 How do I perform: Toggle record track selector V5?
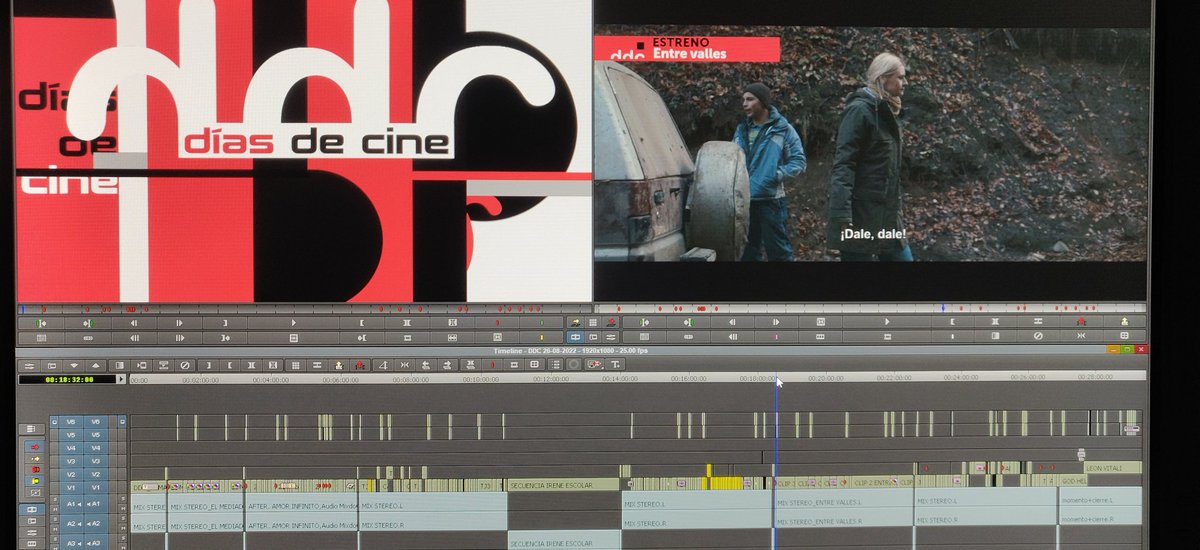[96, 435]
